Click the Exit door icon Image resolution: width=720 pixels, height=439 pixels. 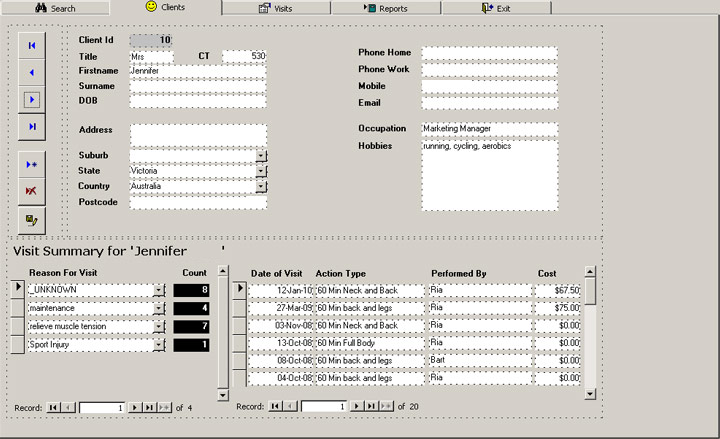tap(487, 8)
